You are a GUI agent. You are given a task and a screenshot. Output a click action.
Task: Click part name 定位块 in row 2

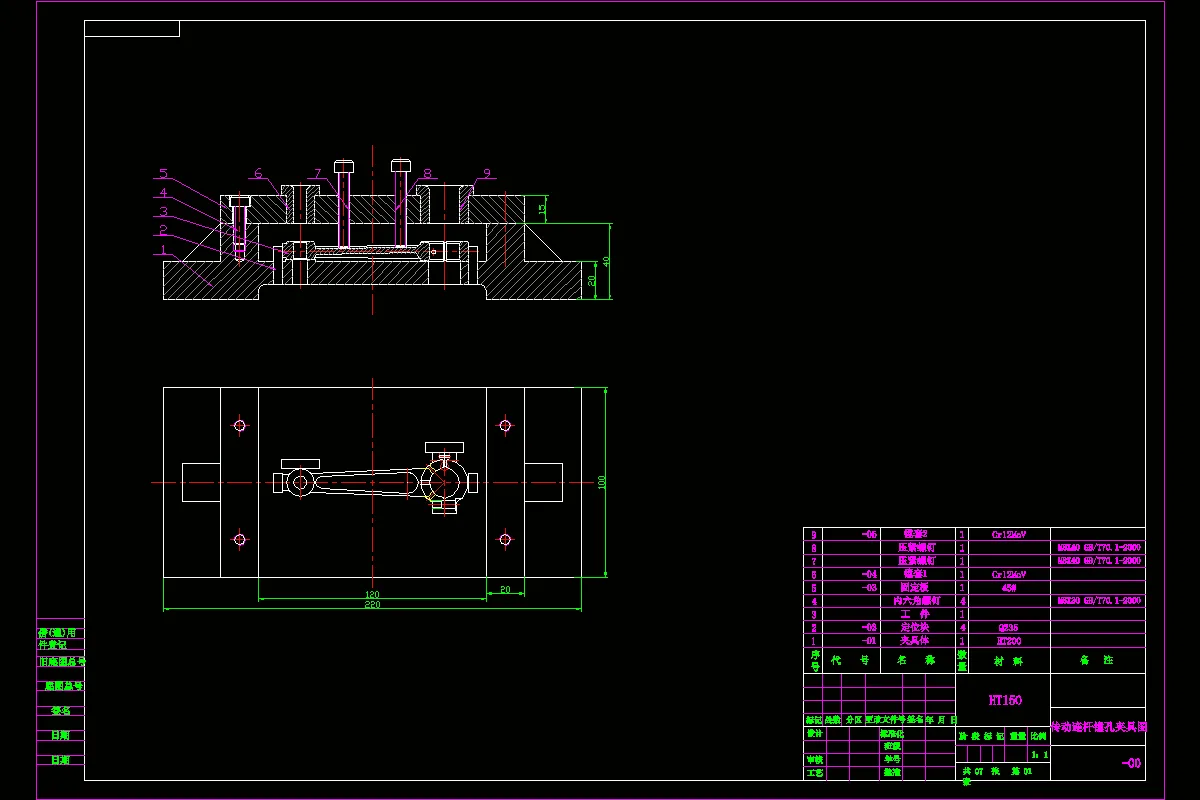tap(915, 627)
